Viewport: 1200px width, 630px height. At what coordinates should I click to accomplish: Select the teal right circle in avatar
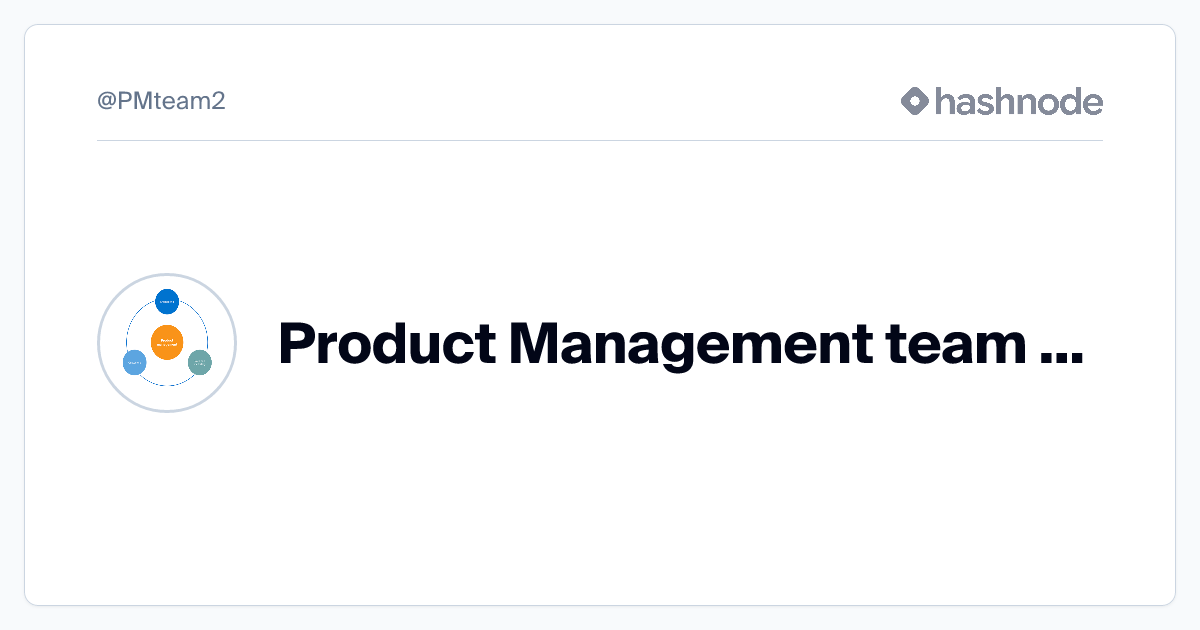(x=200, y=362)
